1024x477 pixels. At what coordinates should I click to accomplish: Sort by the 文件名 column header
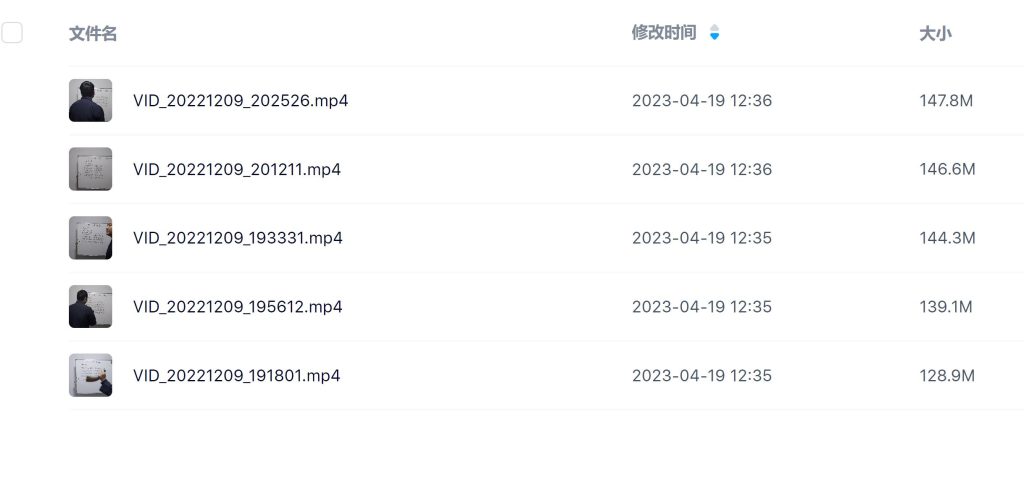pyautogui.click(x=93, y=34)
